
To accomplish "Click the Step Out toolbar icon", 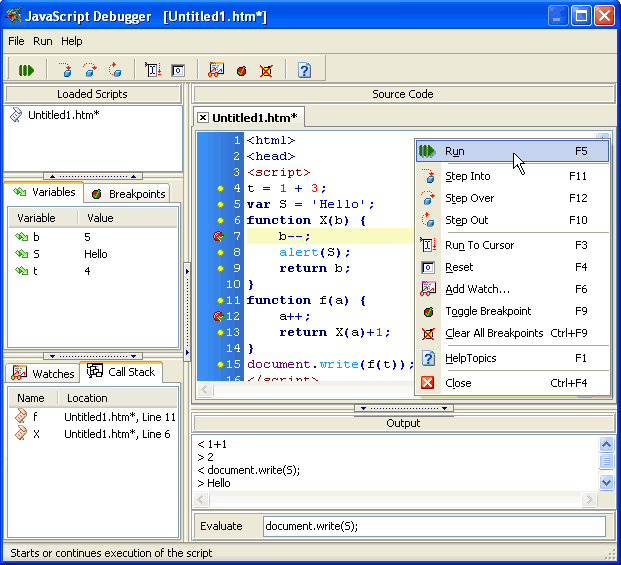I will pos(115,70).
